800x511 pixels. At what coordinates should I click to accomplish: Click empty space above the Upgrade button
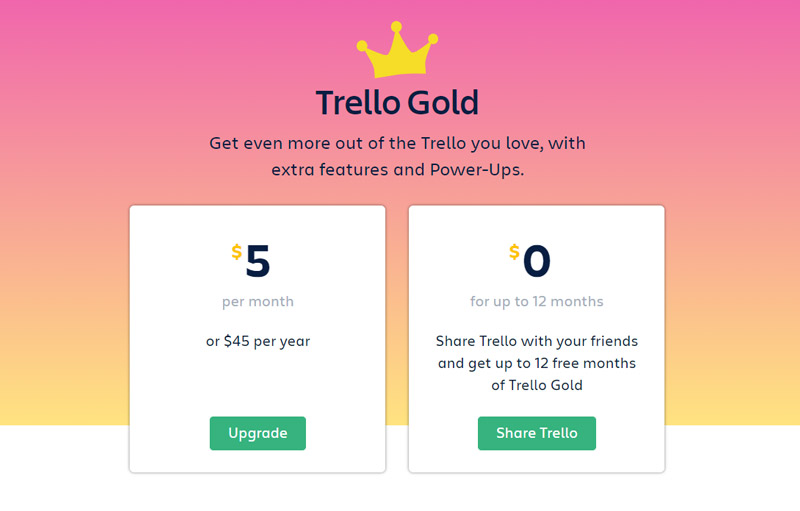[x=258, y=388]
